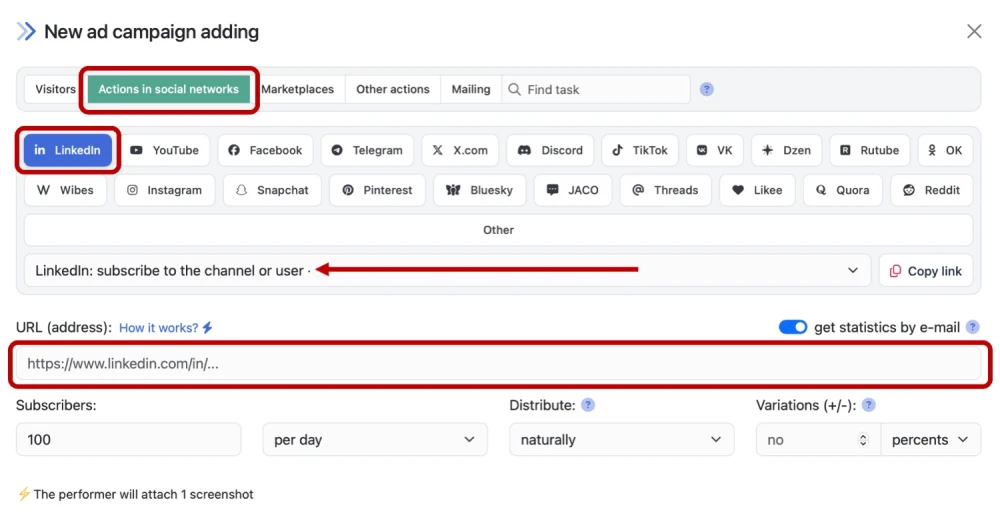
Task: Click the Variations stepper arrows
Action: click(x=863, y=440)
